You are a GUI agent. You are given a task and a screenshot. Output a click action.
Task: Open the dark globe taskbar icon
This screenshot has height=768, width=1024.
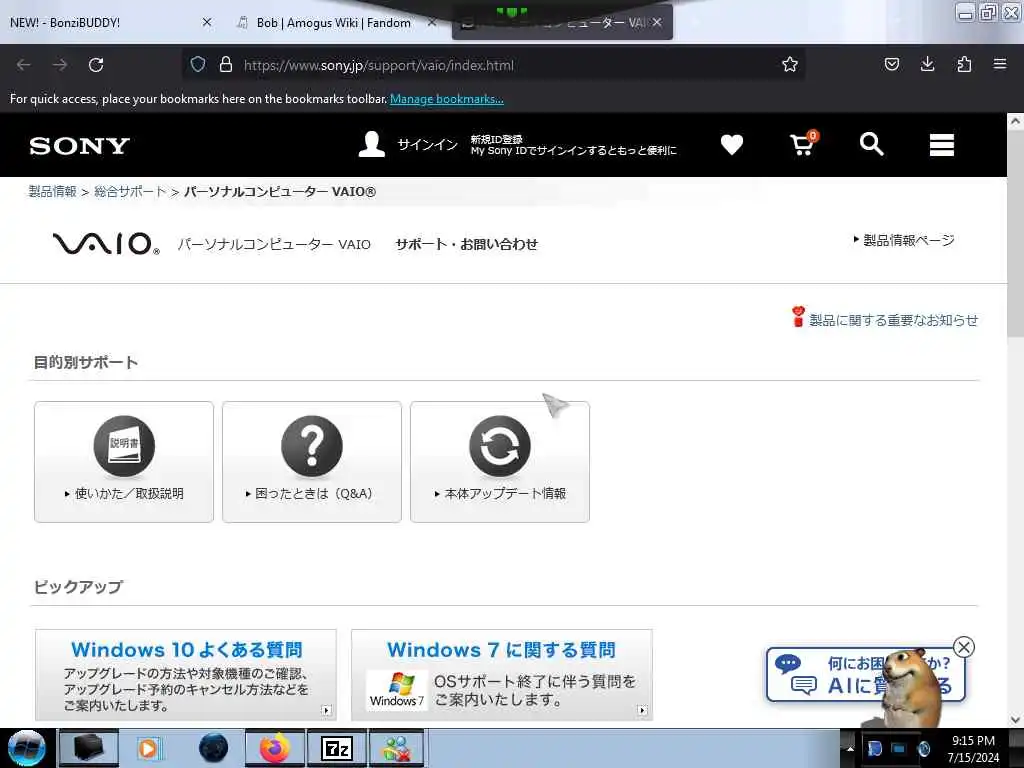(213, 748)
